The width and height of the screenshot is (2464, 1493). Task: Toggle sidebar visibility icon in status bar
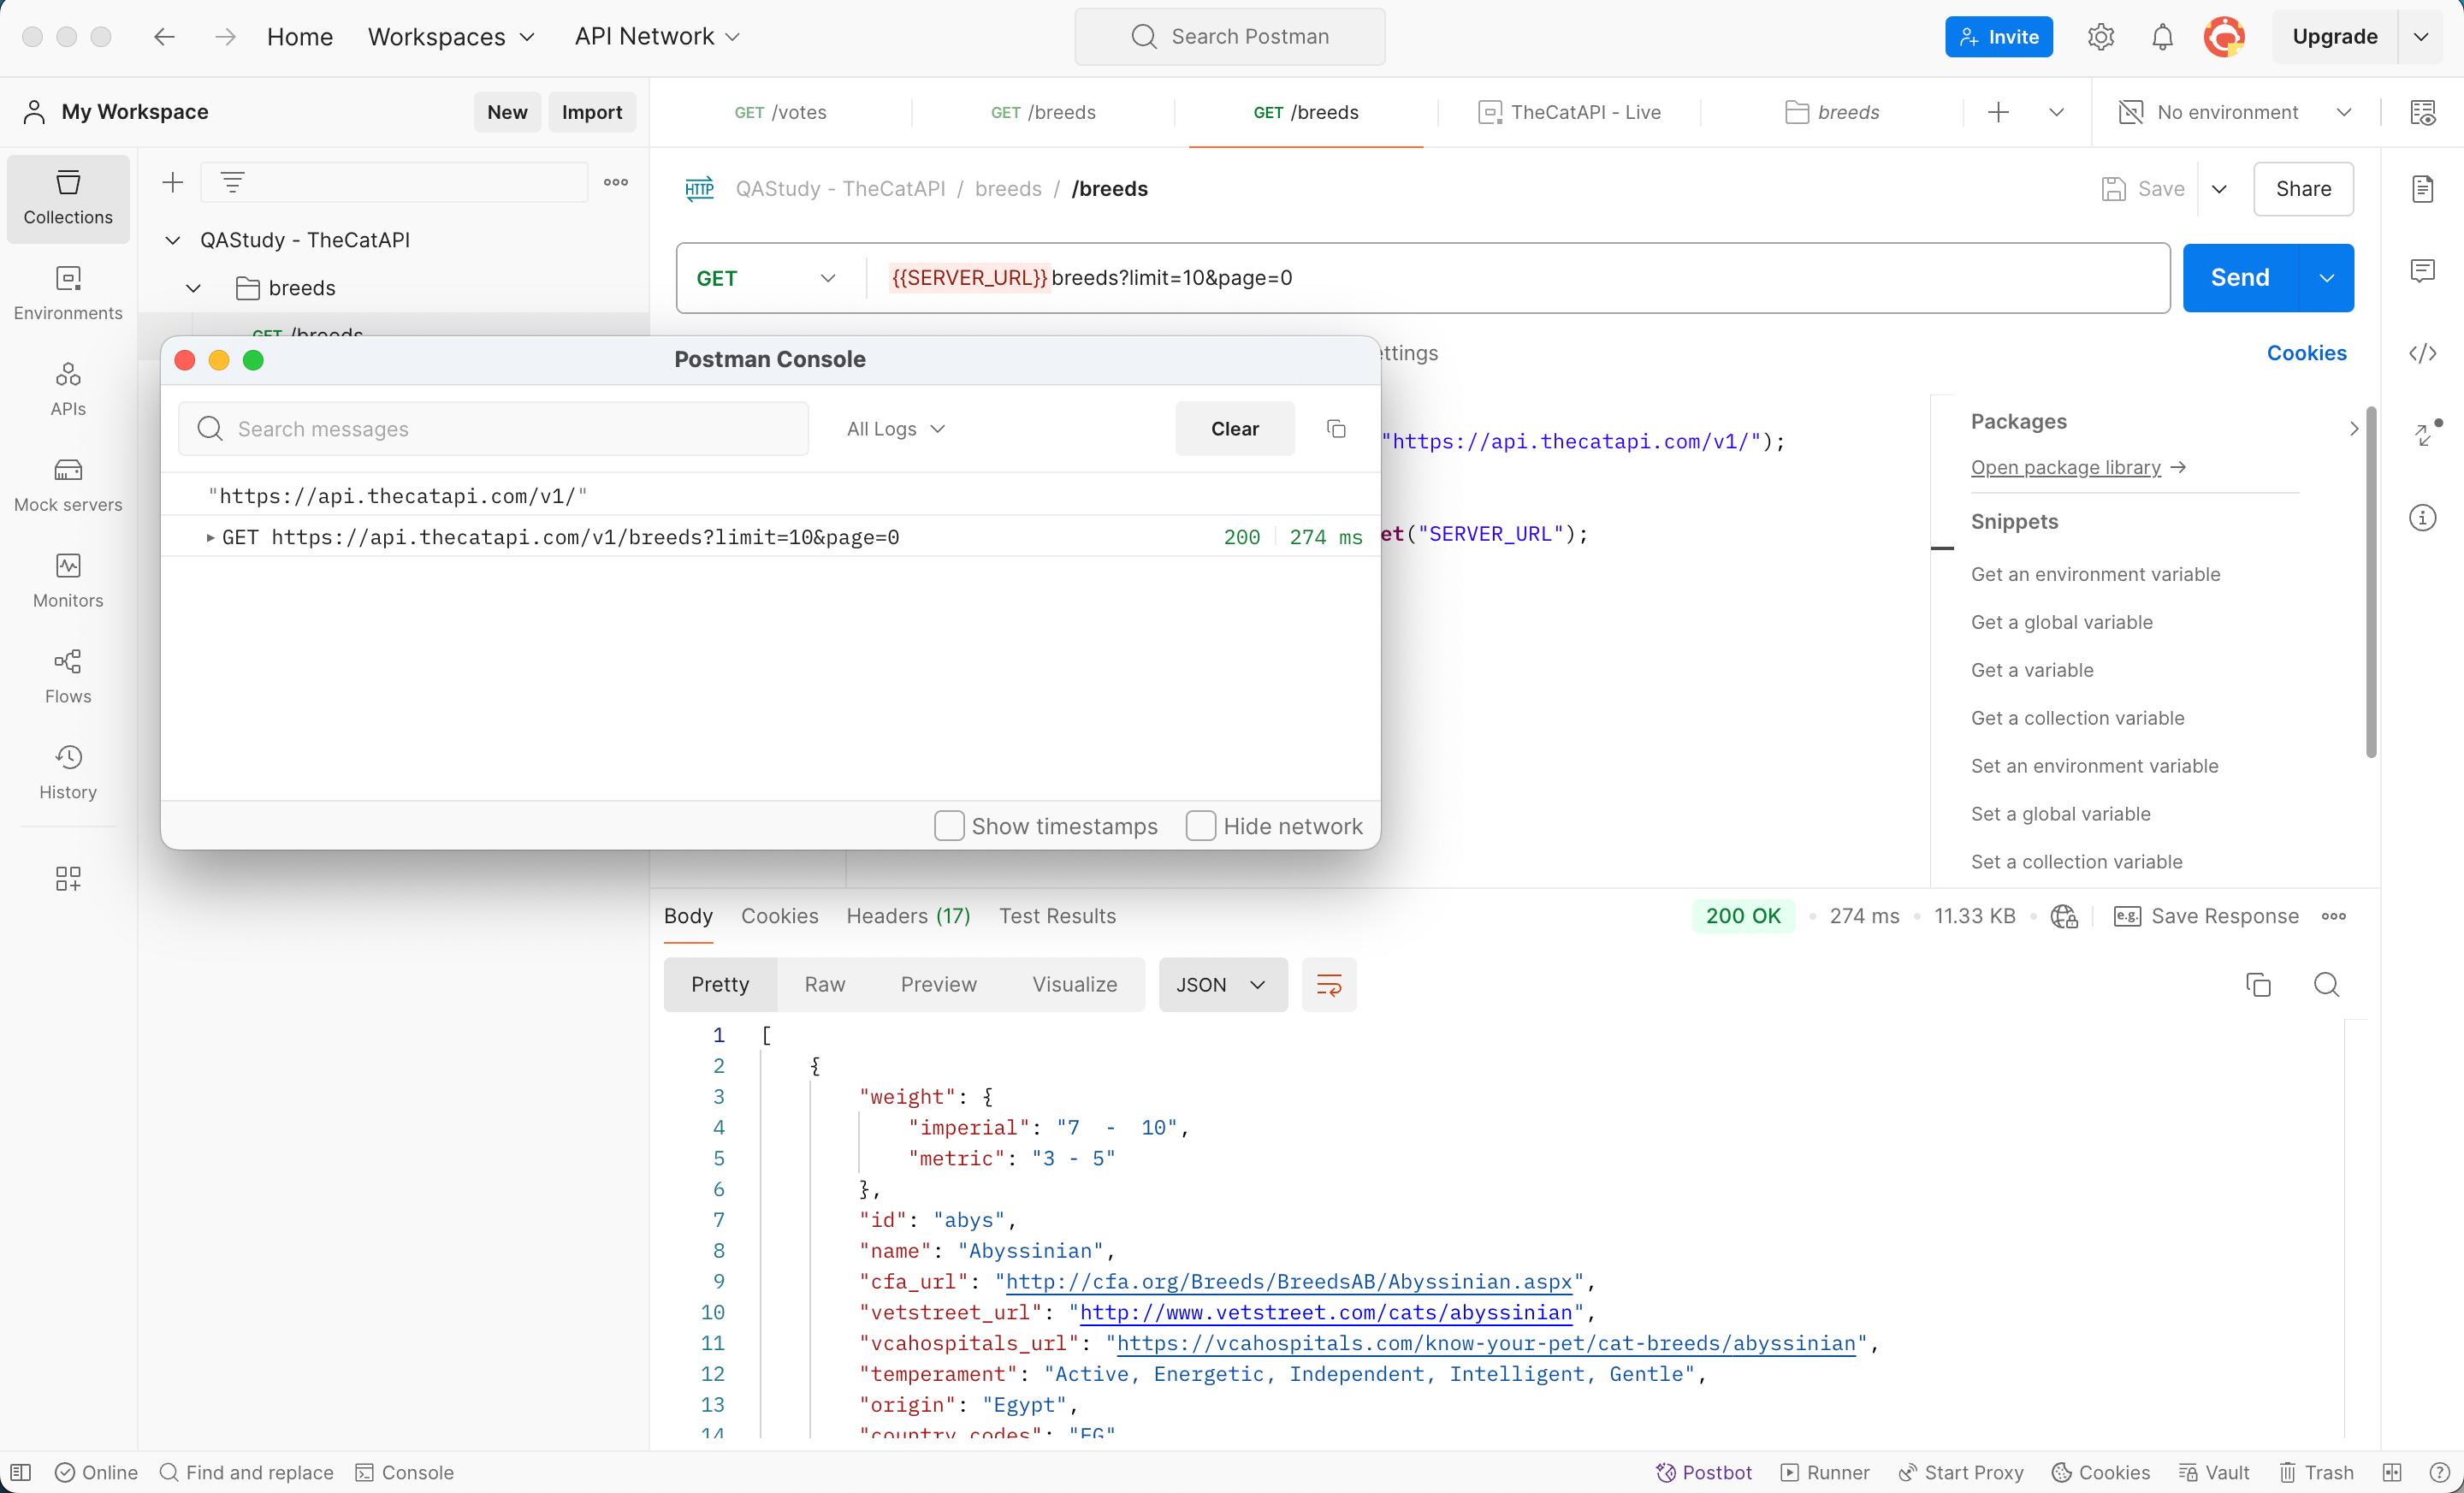point(20,1472)
